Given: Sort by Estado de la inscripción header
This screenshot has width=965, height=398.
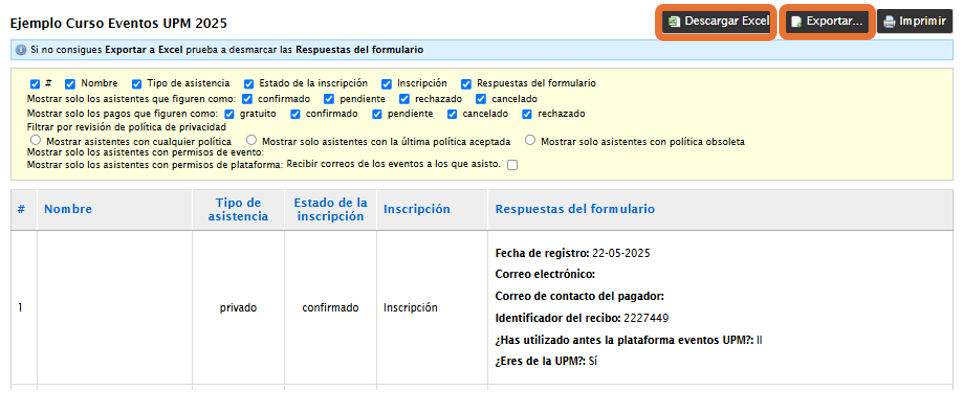Looking at the screenshot, I should pos(330,209).
